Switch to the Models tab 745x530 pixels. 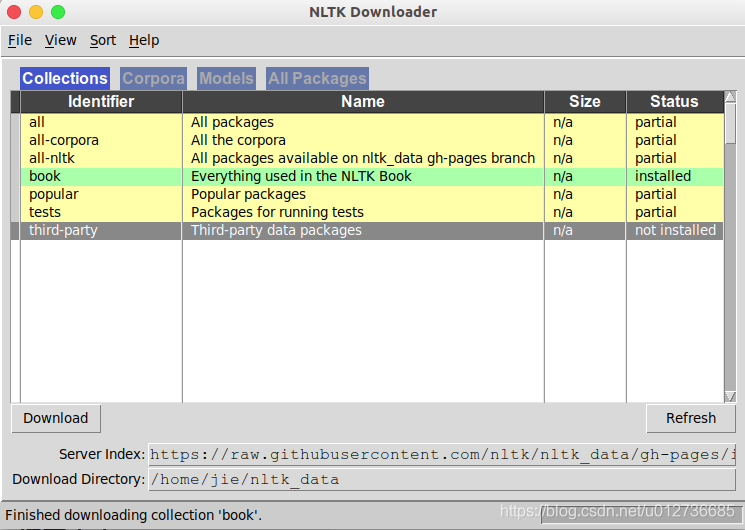tap(226, 78)
